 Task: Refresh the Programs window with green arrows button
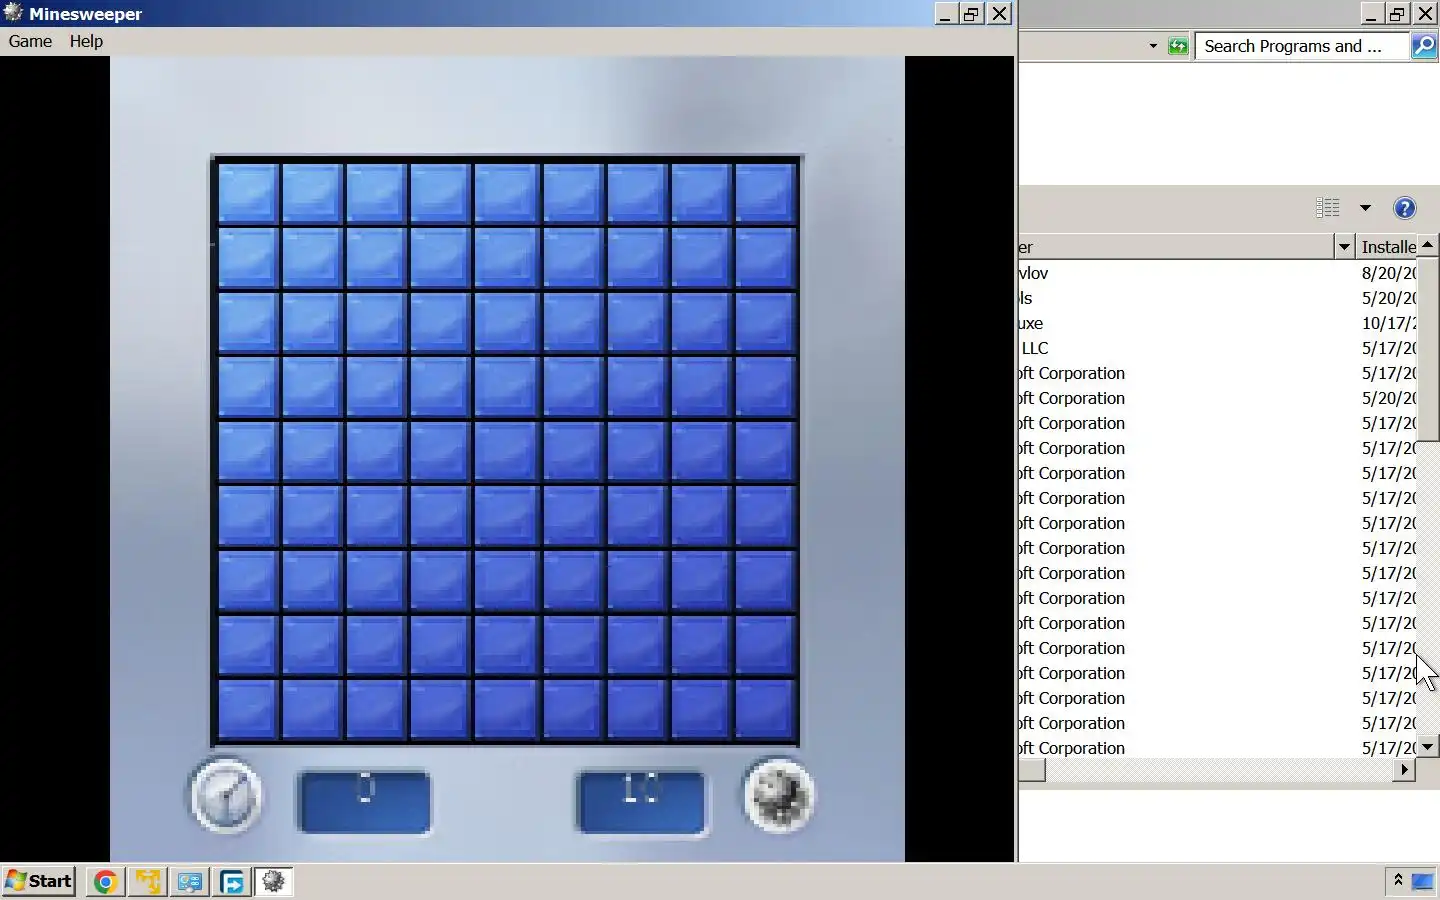[x=1179, y=46]
